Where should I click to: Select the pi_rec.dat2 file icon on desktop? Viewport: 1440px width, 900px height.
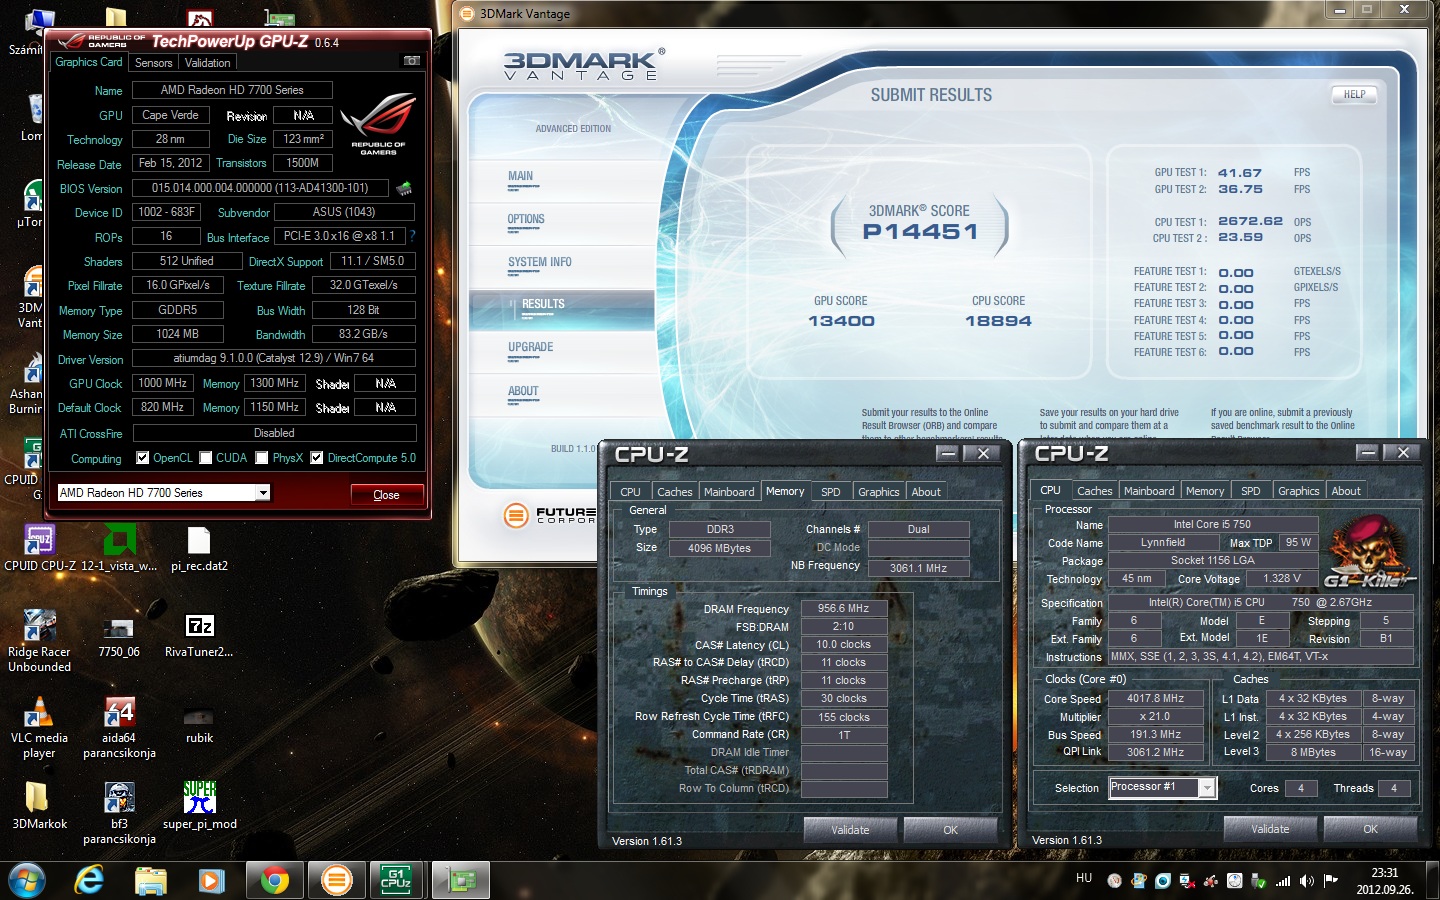tap(199, 541)
